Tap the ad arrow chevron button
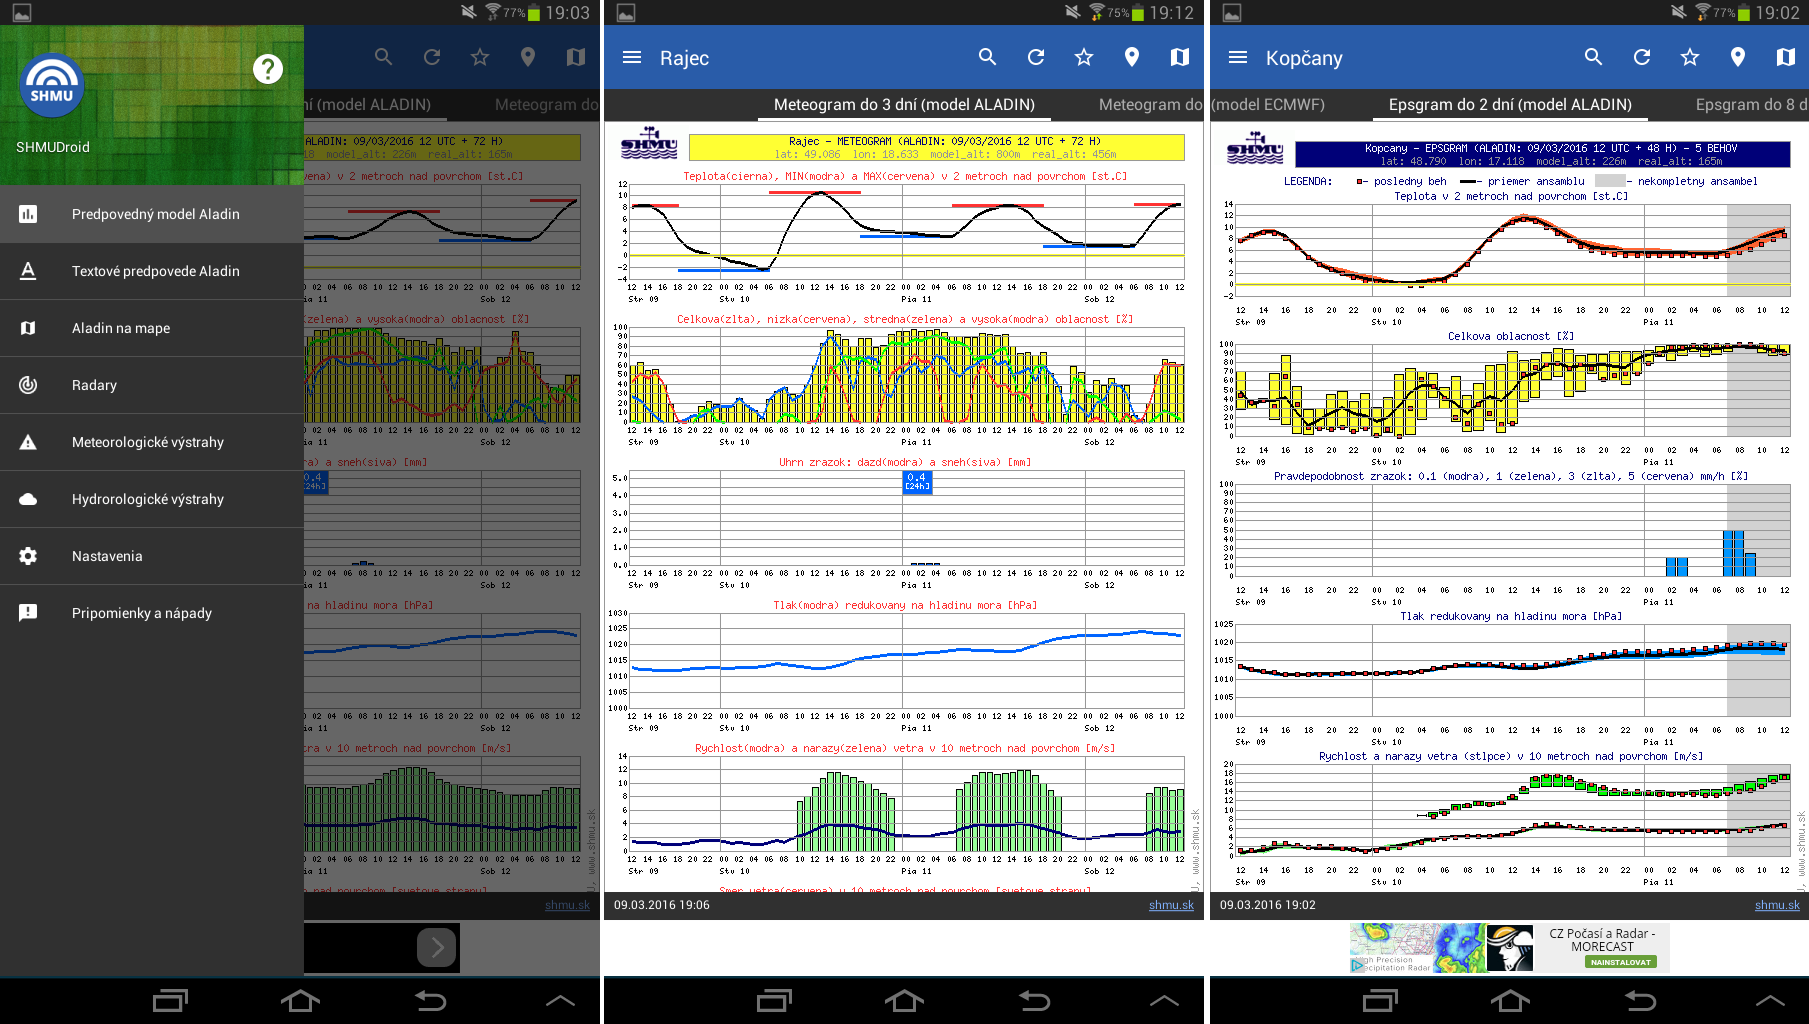 tap(437, 947)
